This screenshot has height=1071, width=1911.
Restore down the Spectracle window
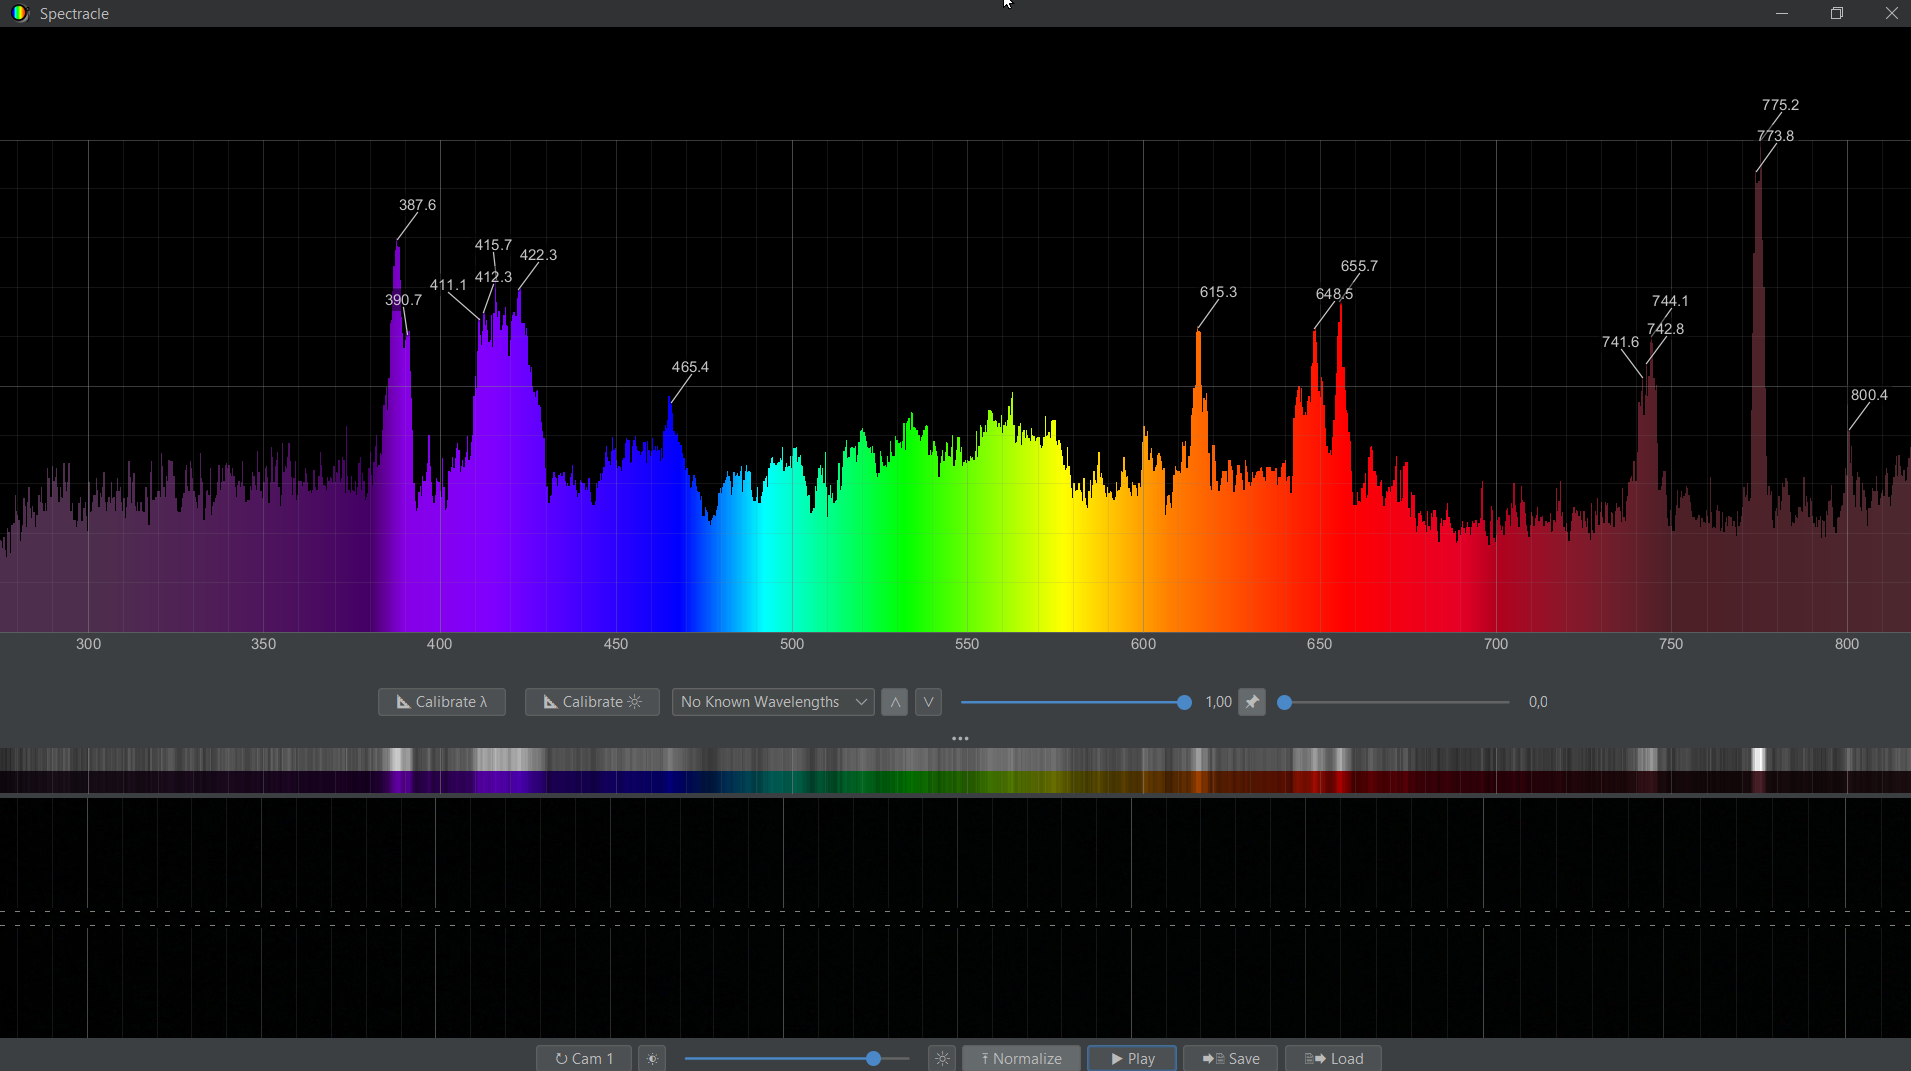click(x=1836, y=13)
